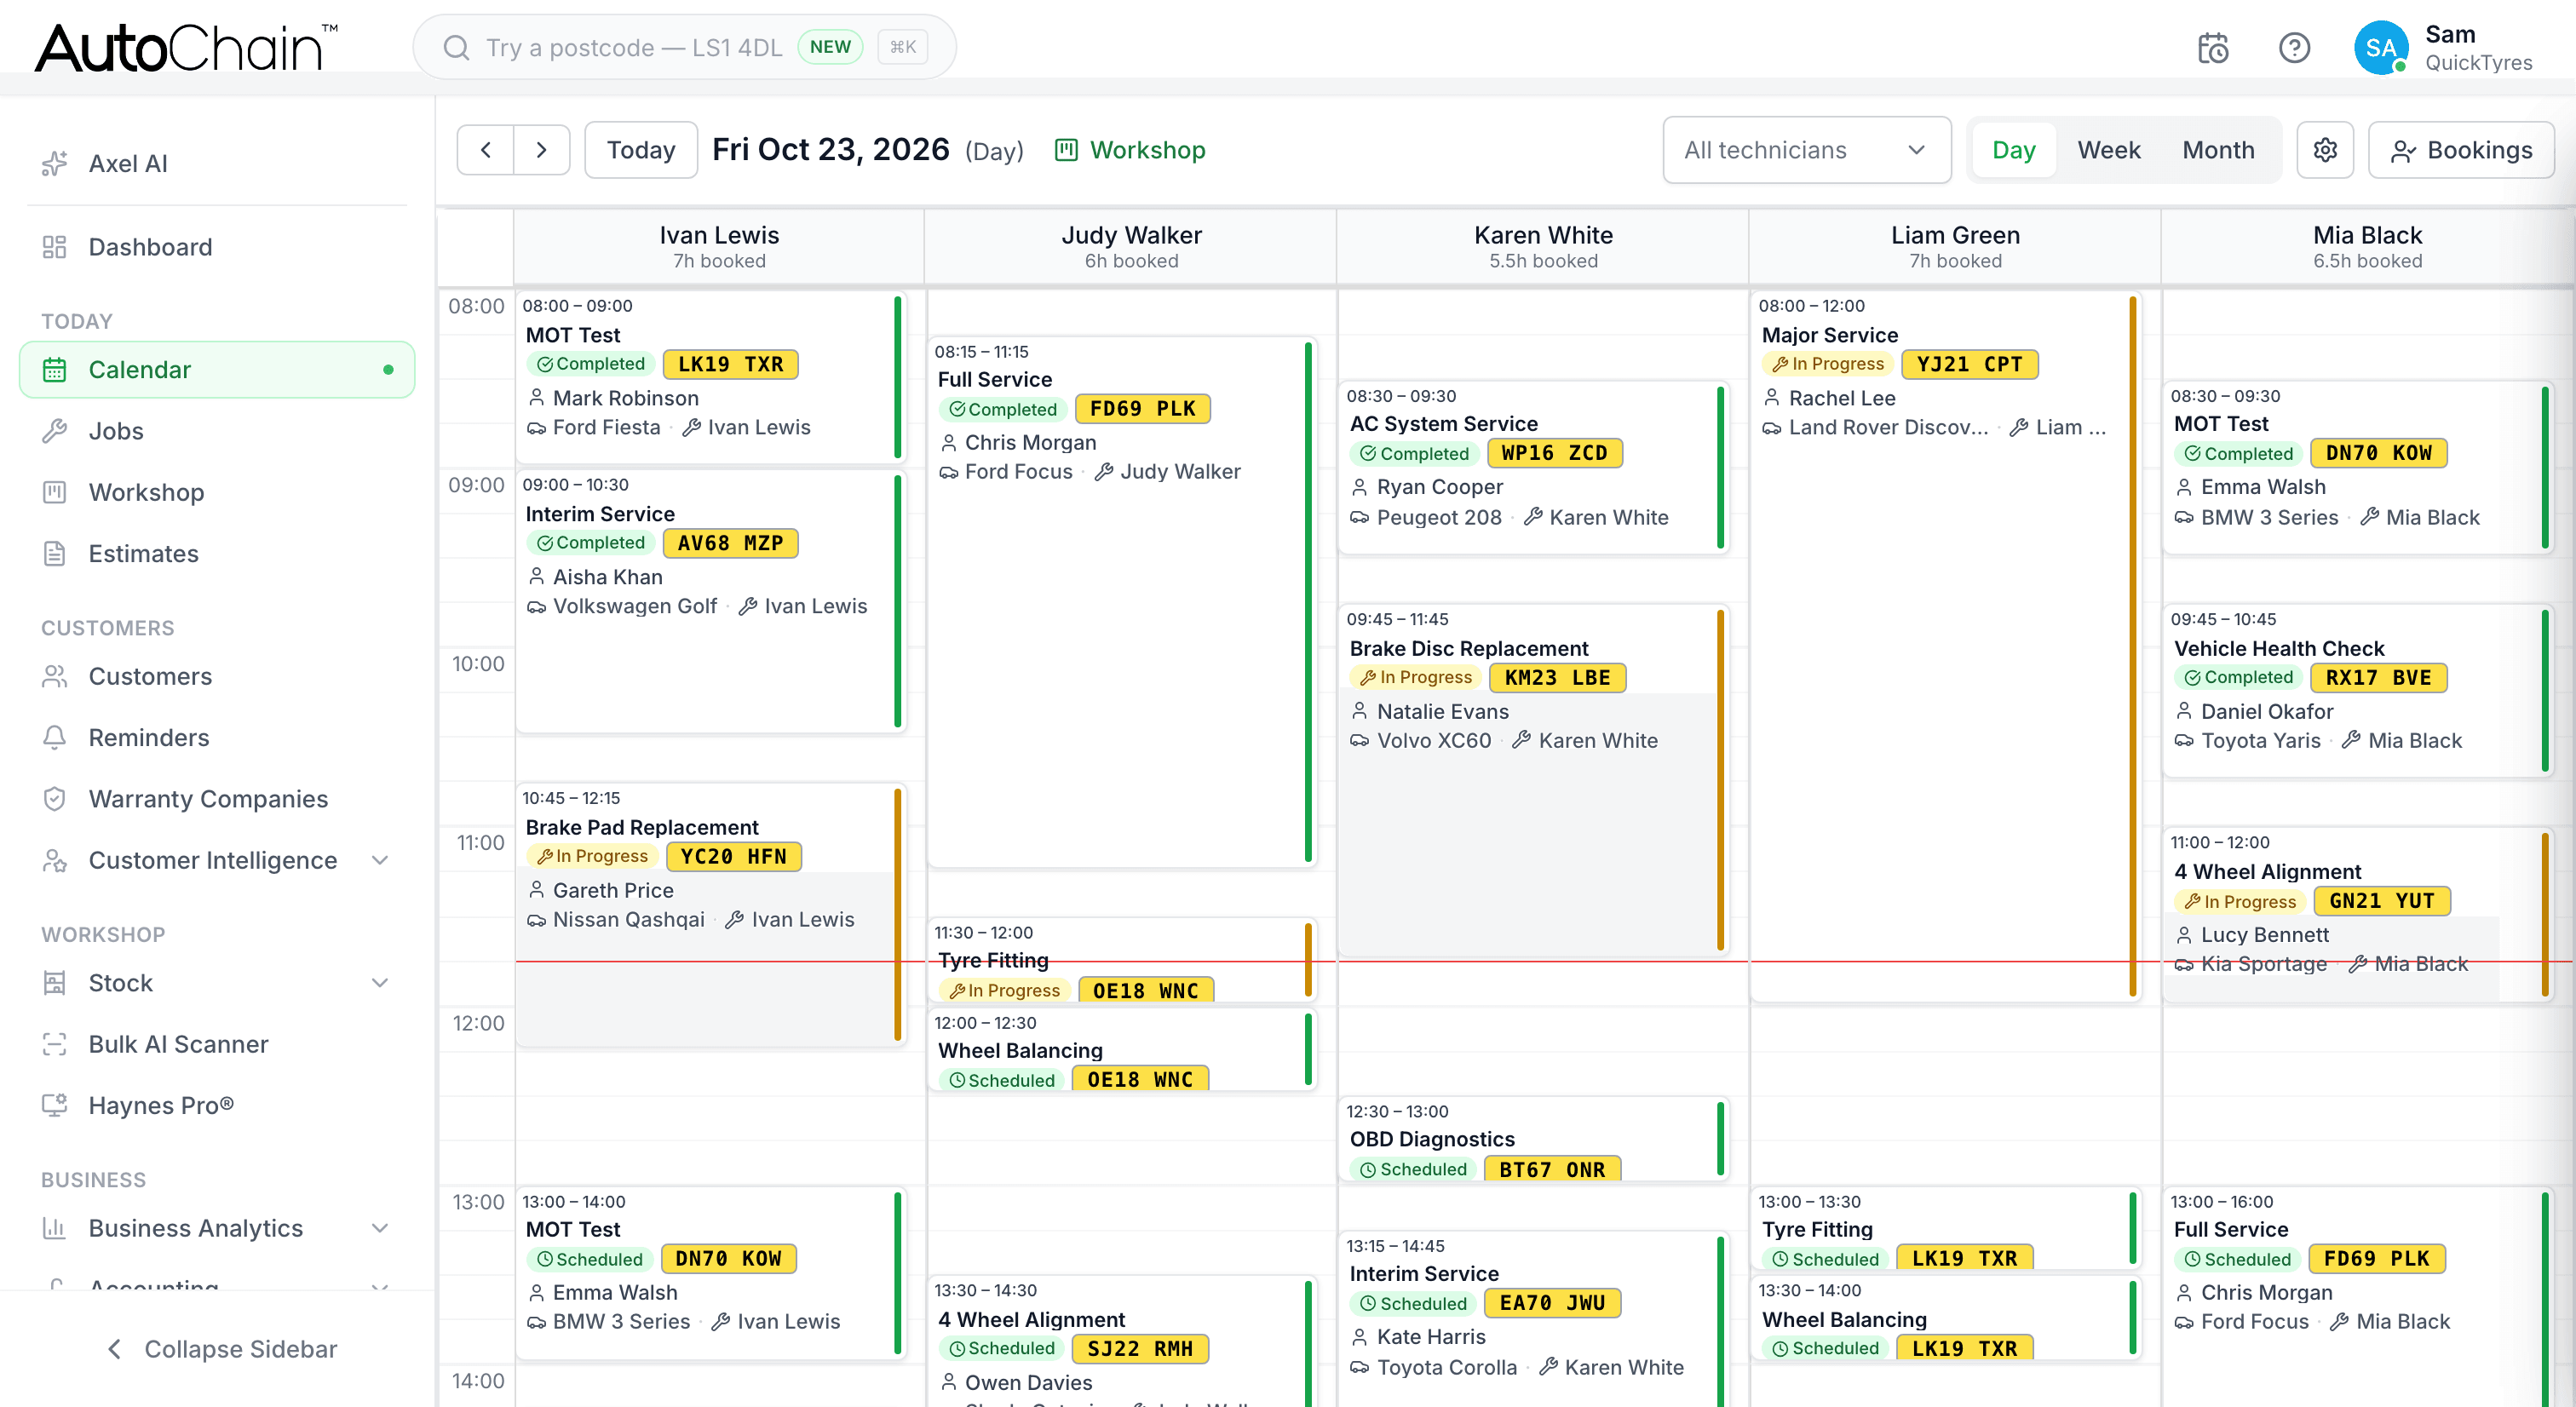Open the calendar clock icon in header

point(2212,48)
